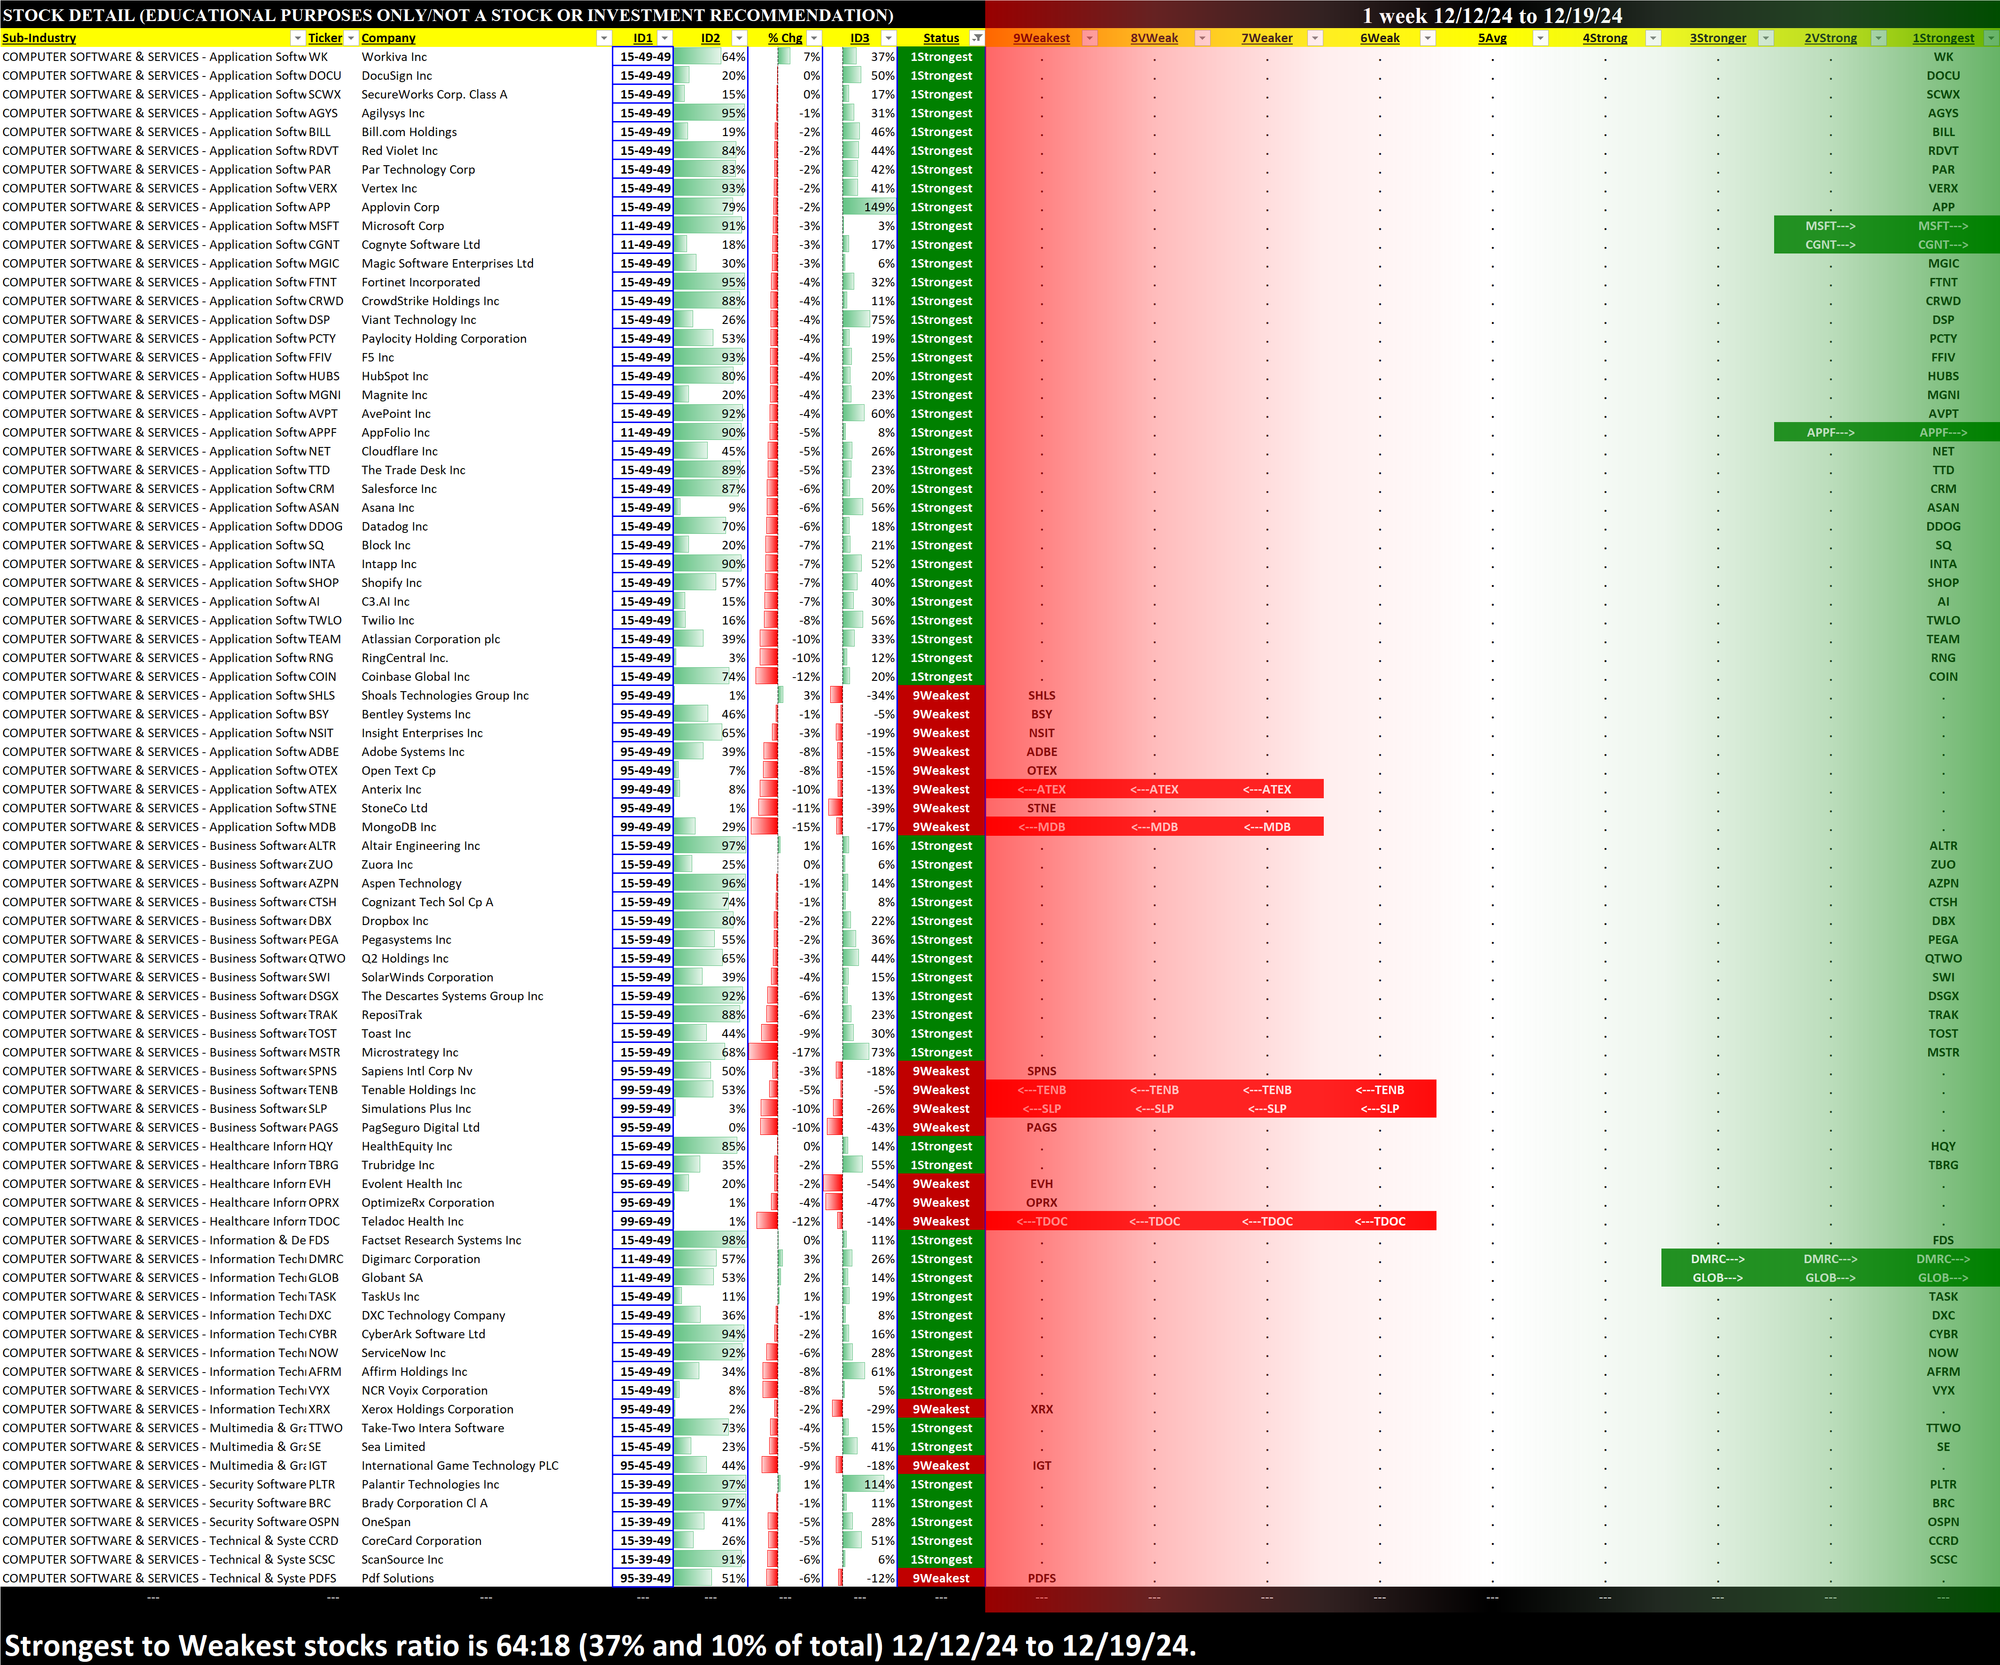Click the active Status filter funnel icon
The image size is (2000, 1665).
977,38
